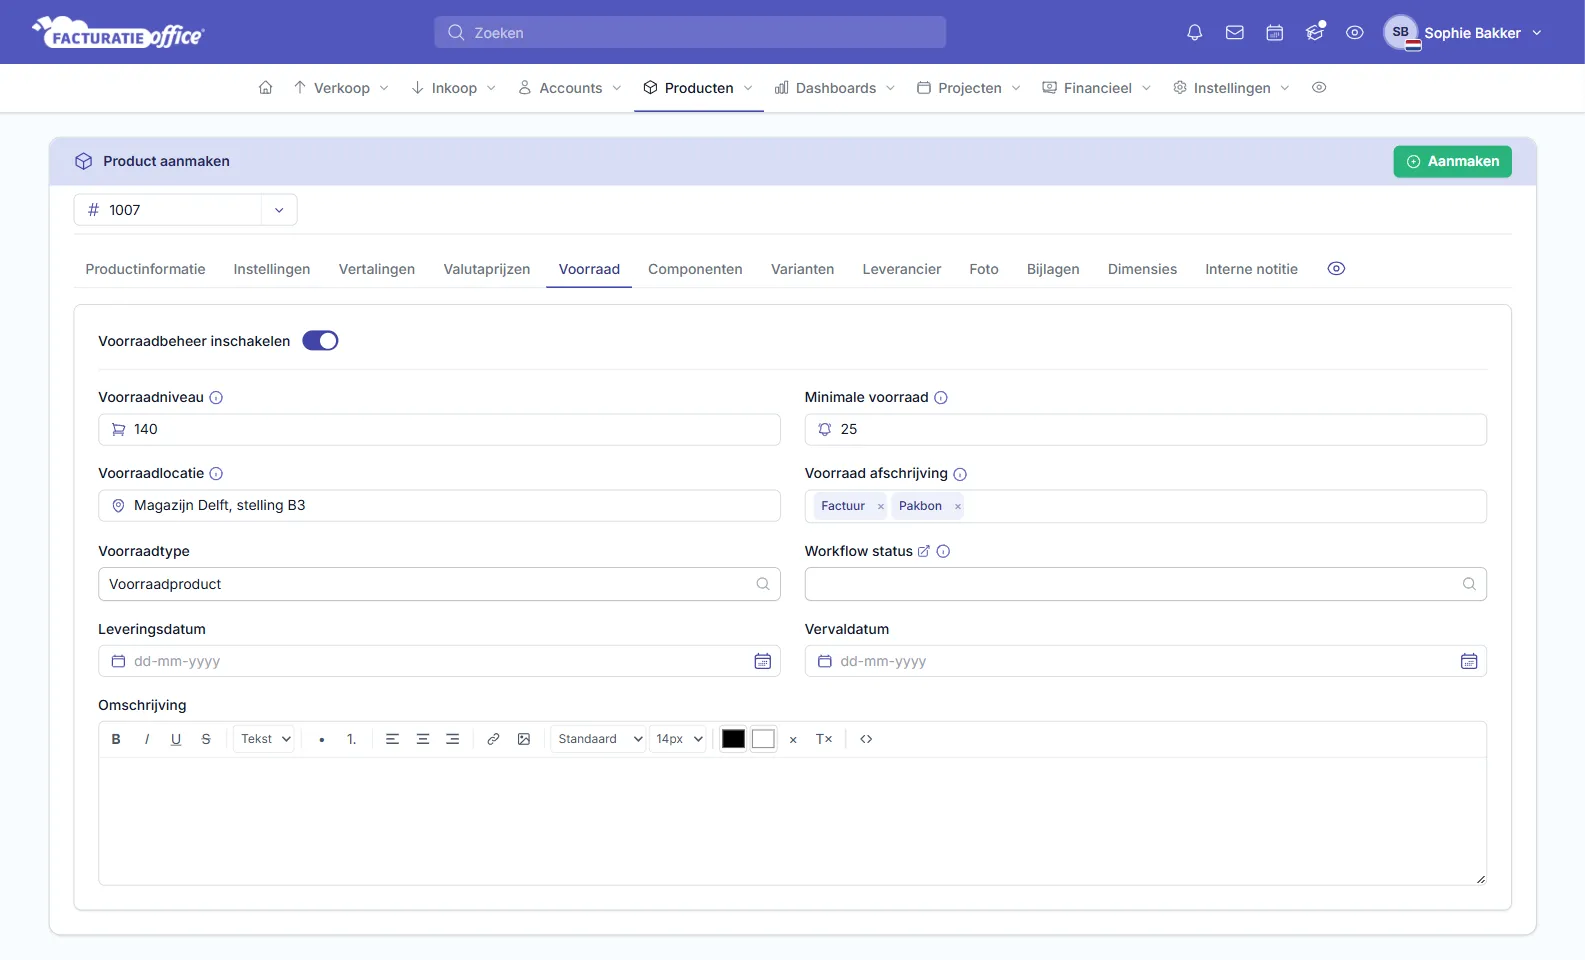Viewport: 1585px width, 960px height.
Task: Insert a numbered list
Action: click(352, 739)
